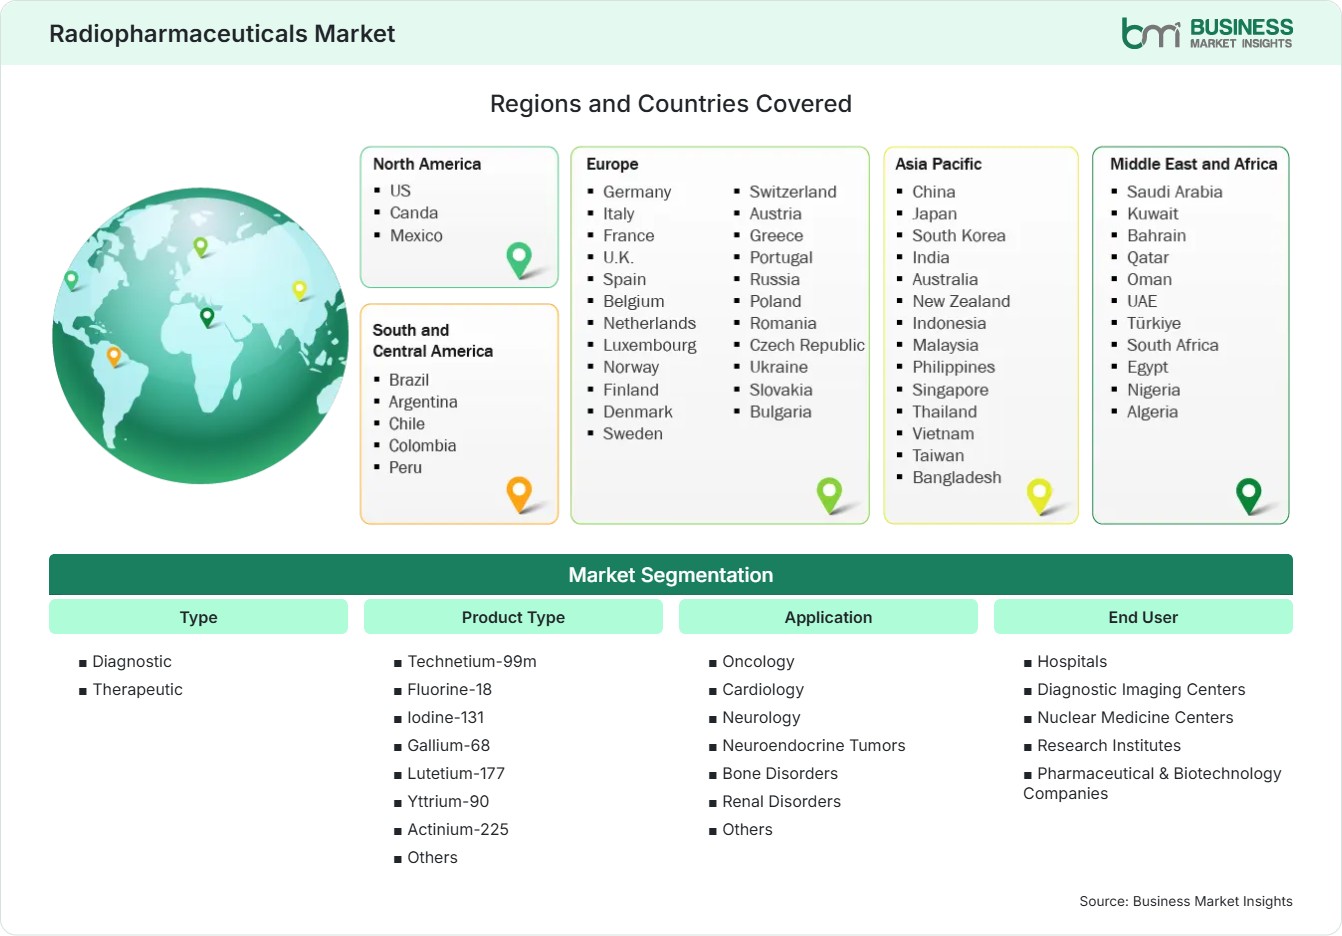Click Research Institutes under End User

1109,746
